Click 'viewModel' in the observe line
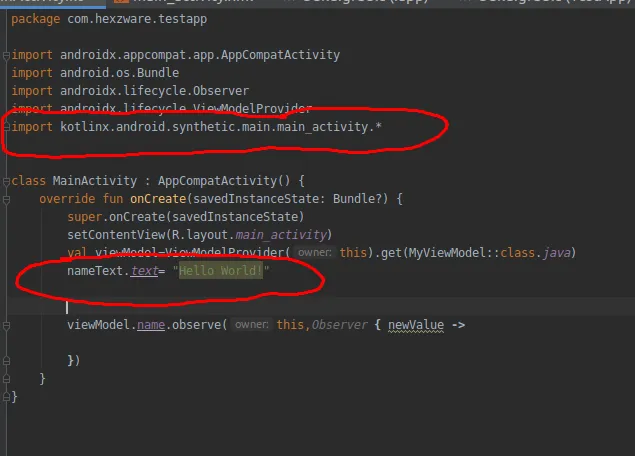Viewport: 635px width, 456px height. point(98,325)
